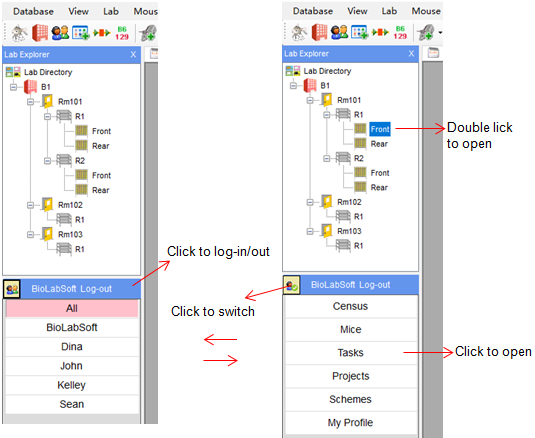Click the B6 129 strain icon in left toolbar
The height and width of the screenshot is (438, 535).
coord(122,33)
